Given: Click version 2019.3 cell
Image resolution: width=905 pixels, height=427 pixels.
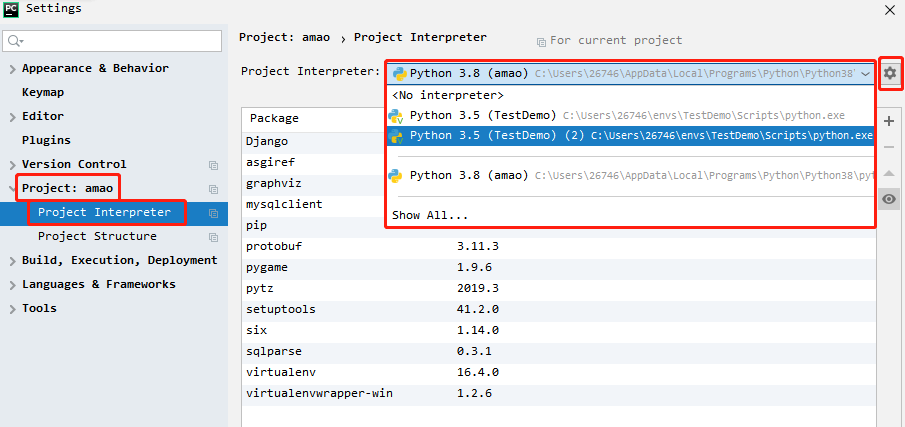Looking at the screenshot, I should point(477,289).
